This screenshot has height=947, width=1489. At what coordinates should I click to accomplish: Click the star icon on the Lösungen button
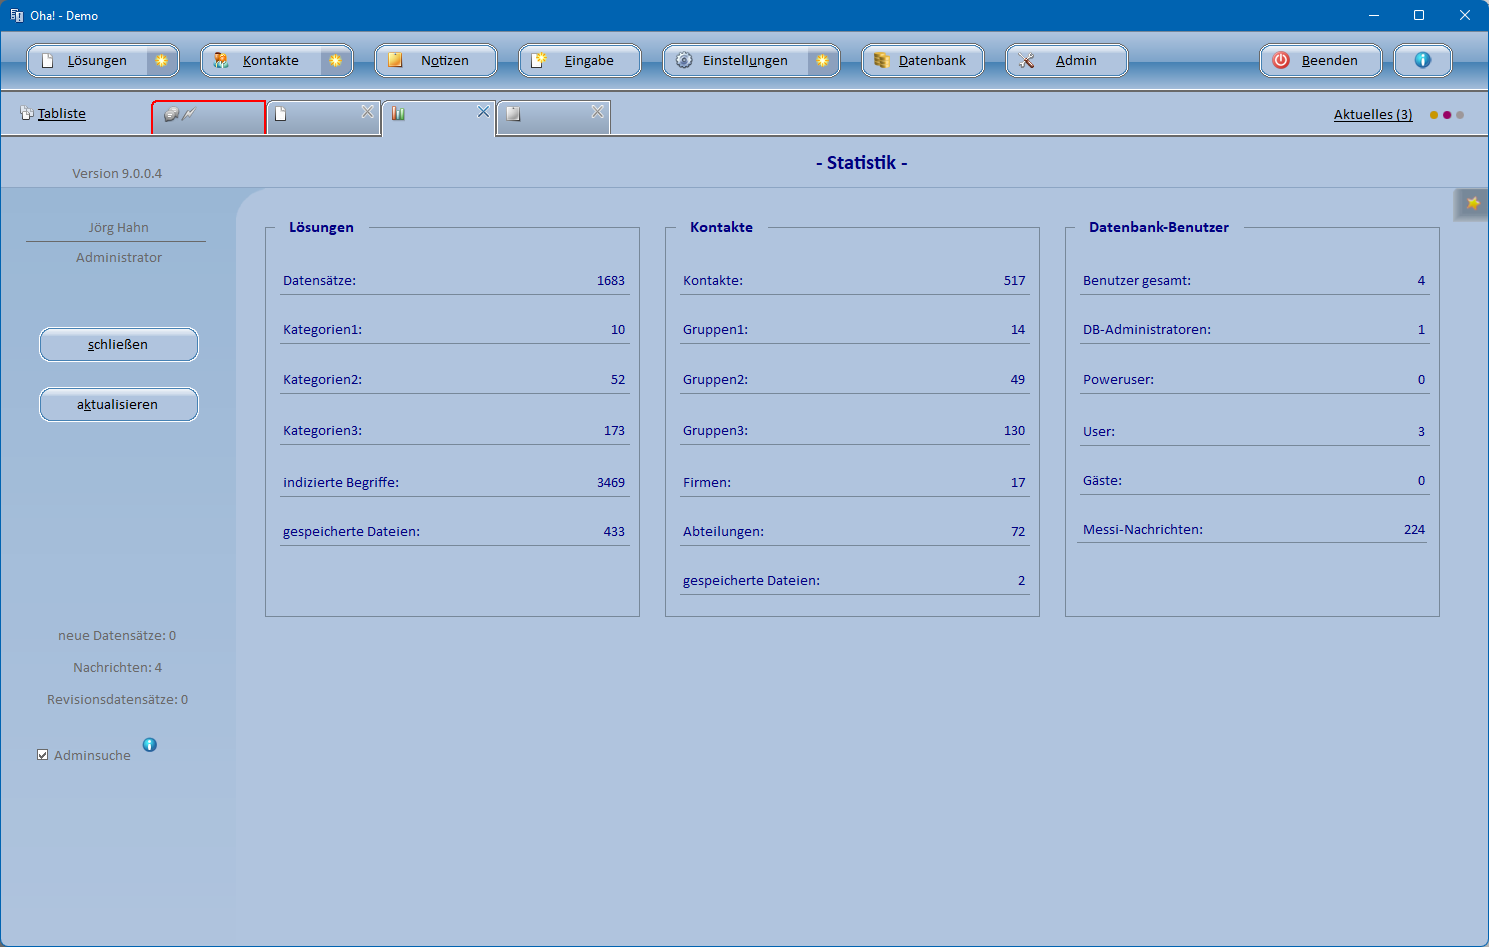pyautogui.click(x=161, y=61)
